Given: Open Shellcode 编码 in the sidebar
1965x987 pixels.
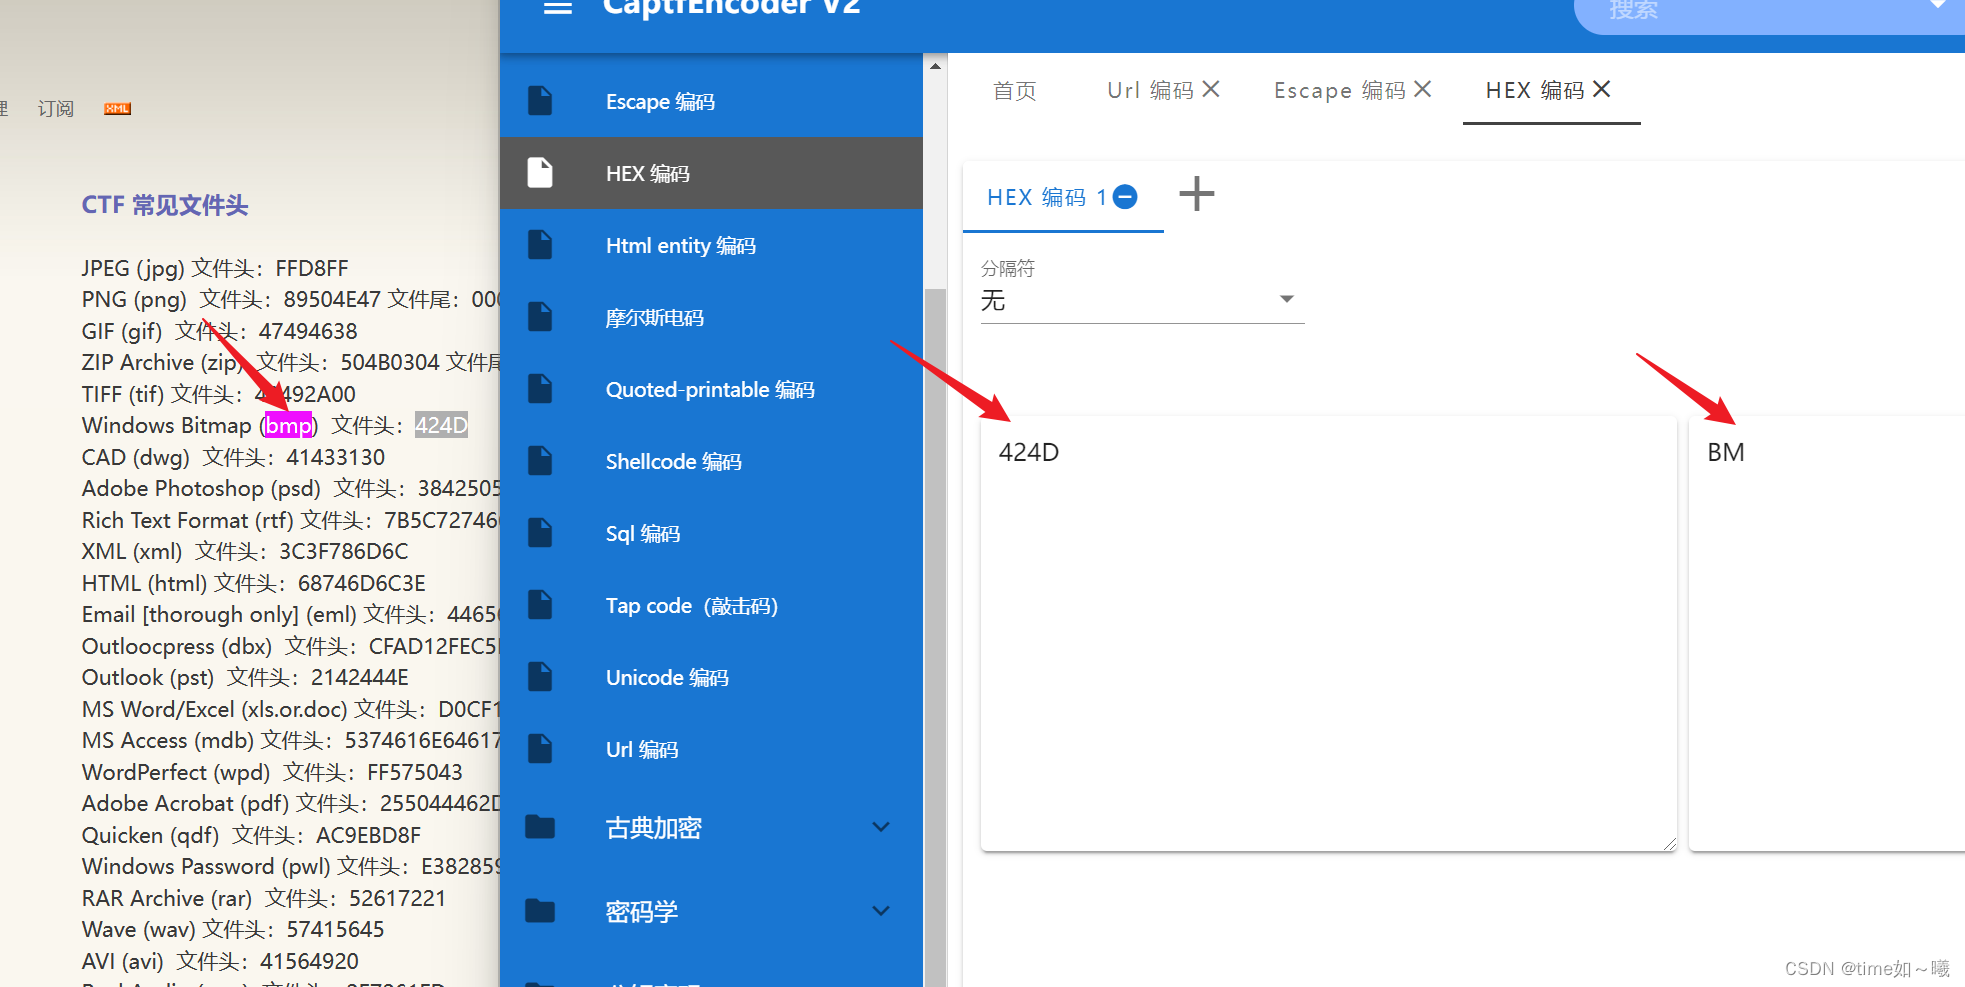Looking at the screenshot, I should click(711, 461).
